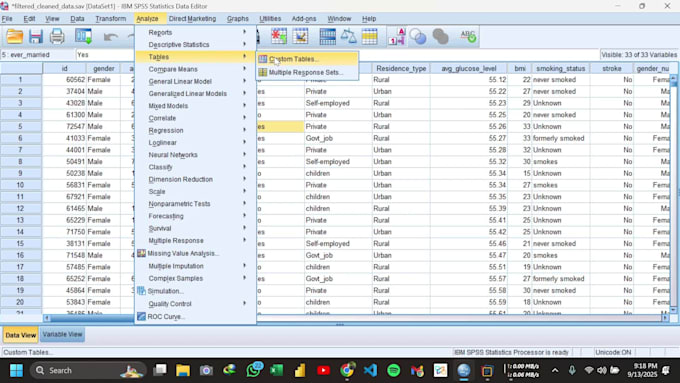Select the gender column header
The image size is (680, 383).
[x=104, y=69]
